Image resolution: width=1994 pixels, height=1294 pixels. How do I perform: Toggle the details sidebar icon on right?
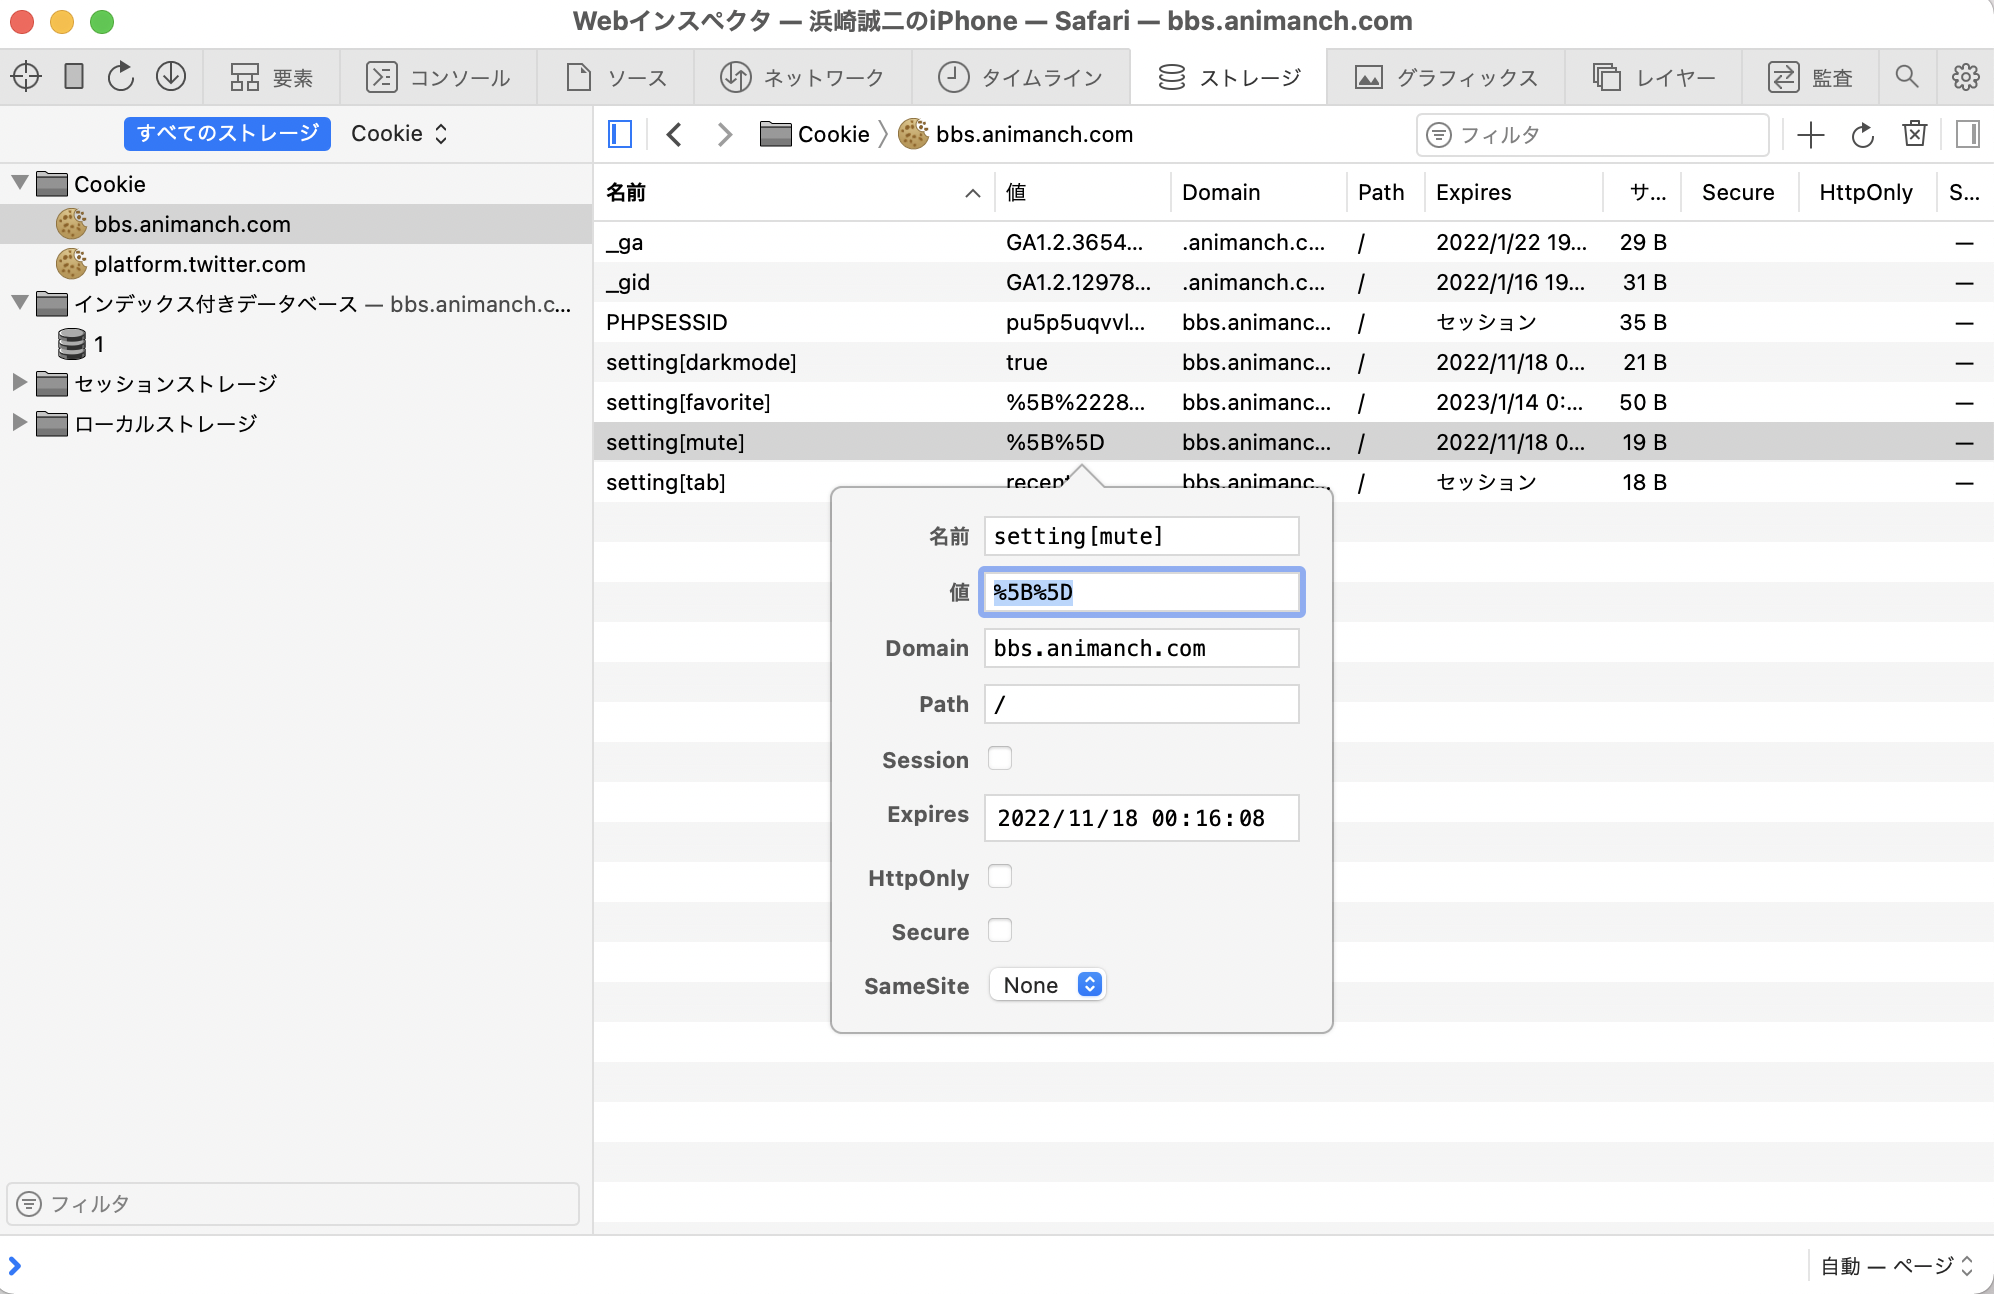coord(1968,134)
